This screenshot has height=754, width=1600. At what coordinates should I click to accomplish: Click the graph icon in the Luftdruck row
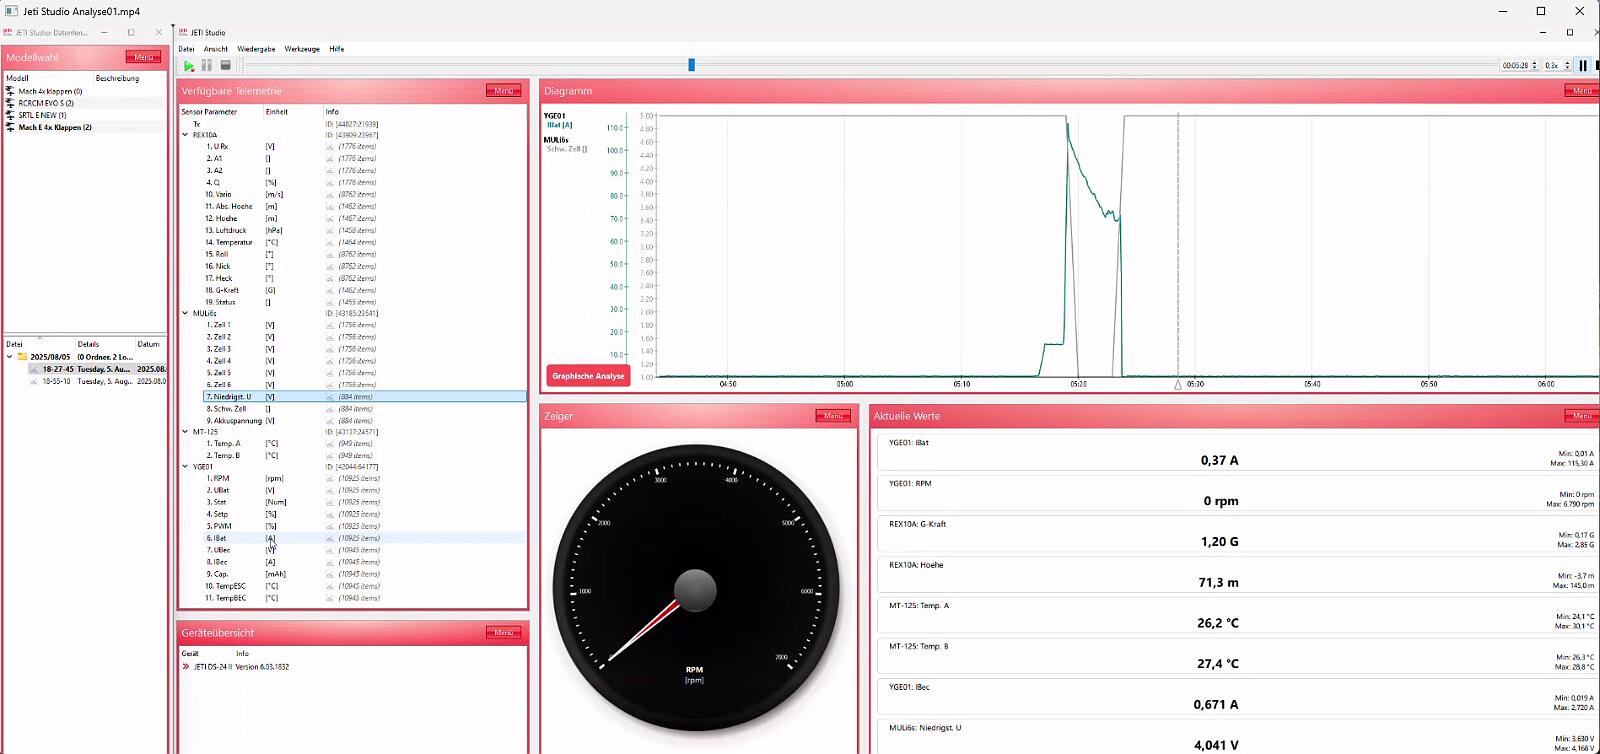tap(330, 231)
